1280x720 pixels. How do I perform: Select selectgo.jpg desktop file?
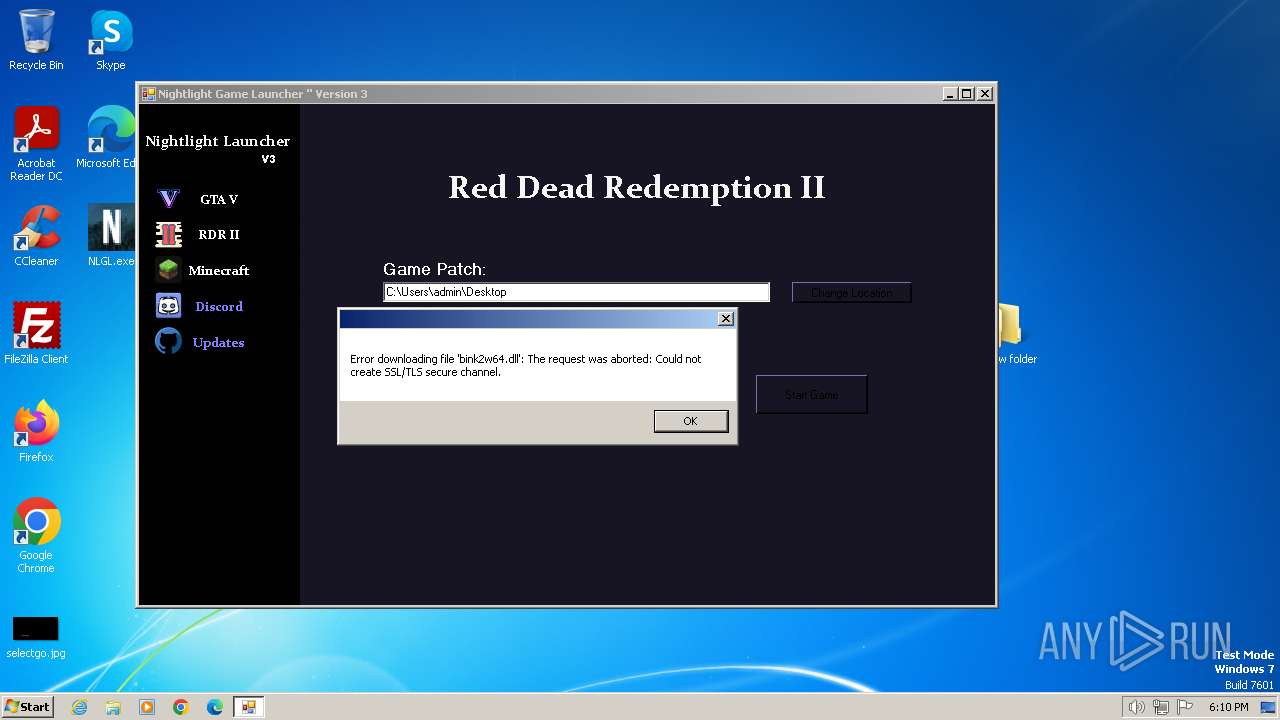point(36,637)
